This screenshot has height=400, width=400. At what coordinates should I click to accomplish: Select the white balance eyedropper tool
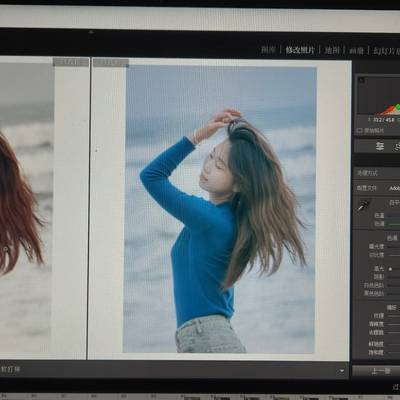pos(364,206)
